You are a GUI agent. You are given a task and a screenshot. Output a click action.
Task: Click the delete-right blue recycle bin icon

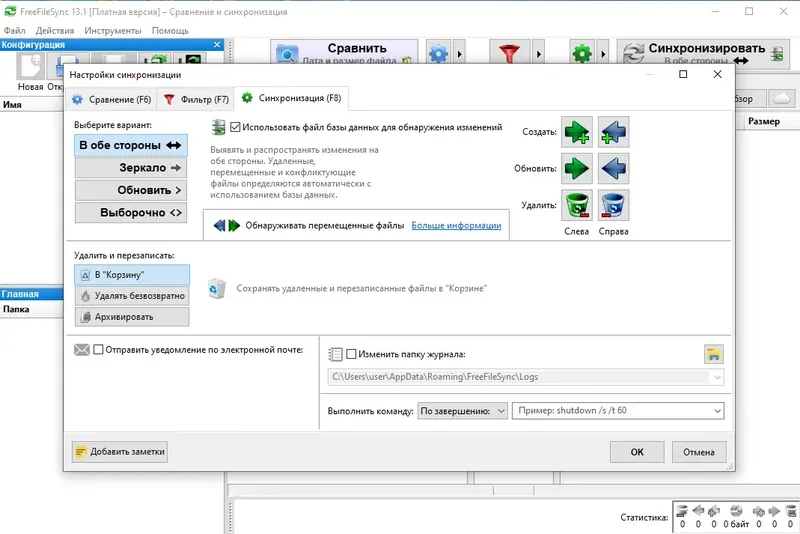click(613, 205)
